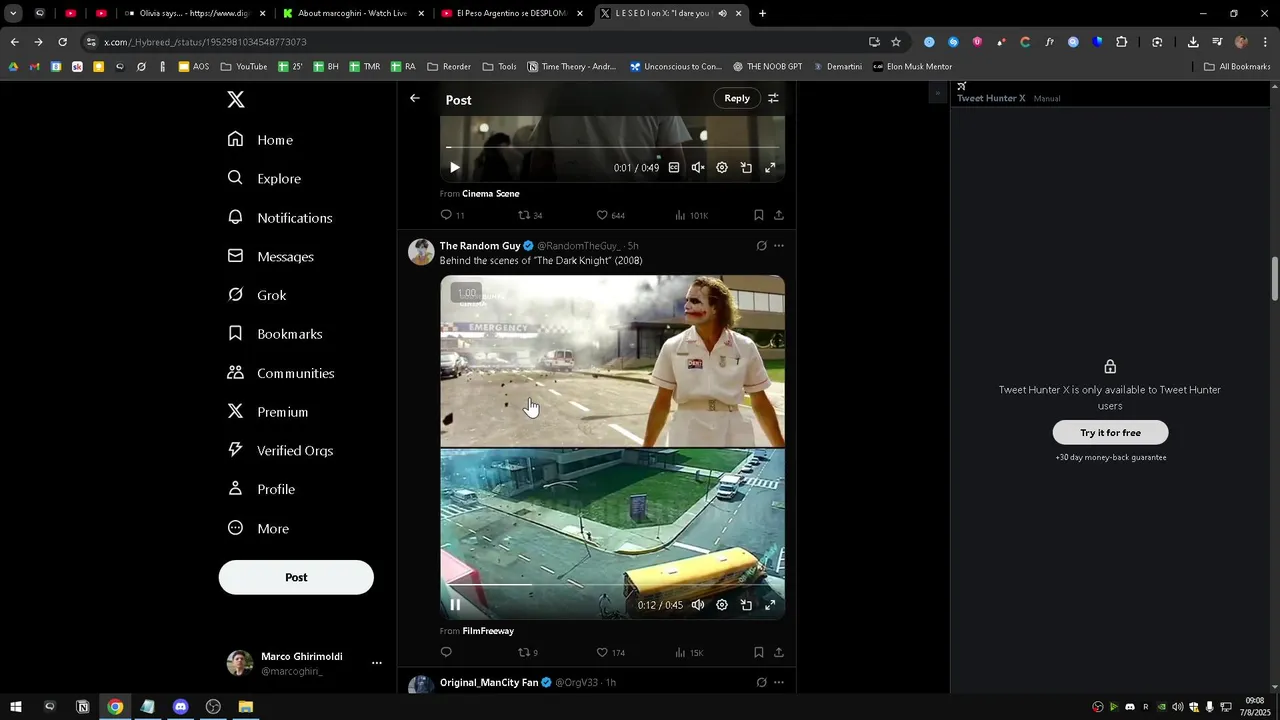
Task: Click the 1.00 speed badge on video
Action: (466, 293)
